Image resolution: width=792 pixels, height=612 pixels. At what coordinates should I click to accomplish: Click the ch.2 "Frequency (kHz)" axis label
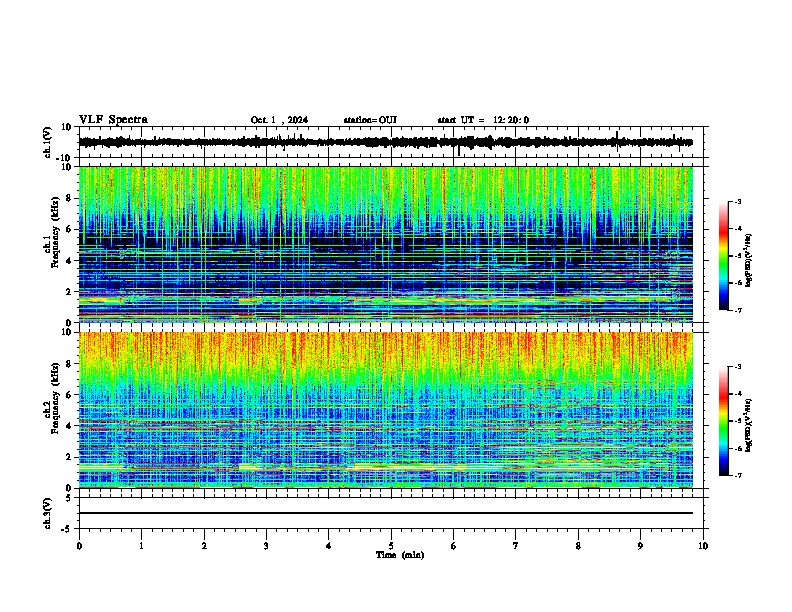pyautogui.click(x=55, y=398)
